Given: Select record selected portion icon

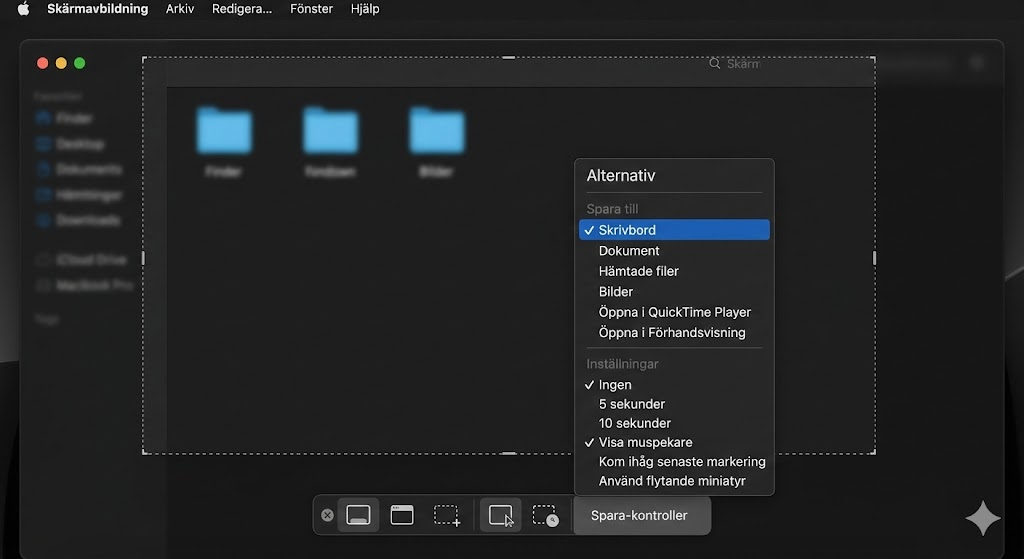Looking at the screenshot, I should coord(545,515).
